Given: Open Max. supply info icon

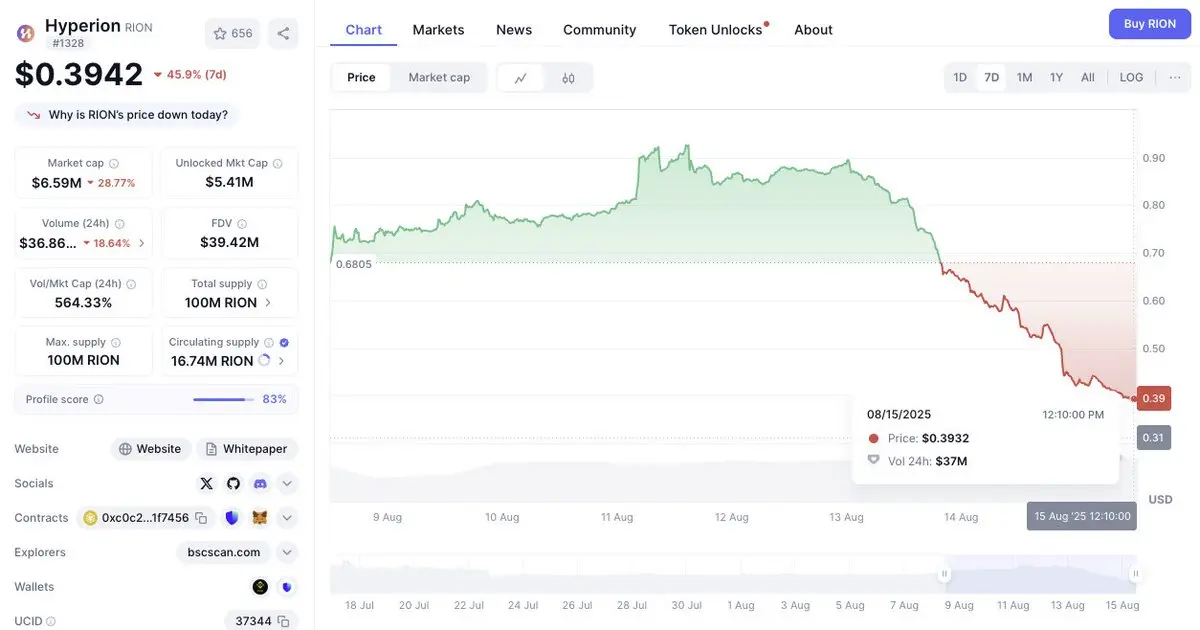Looking at the screenshot, I should click(115, 342).
